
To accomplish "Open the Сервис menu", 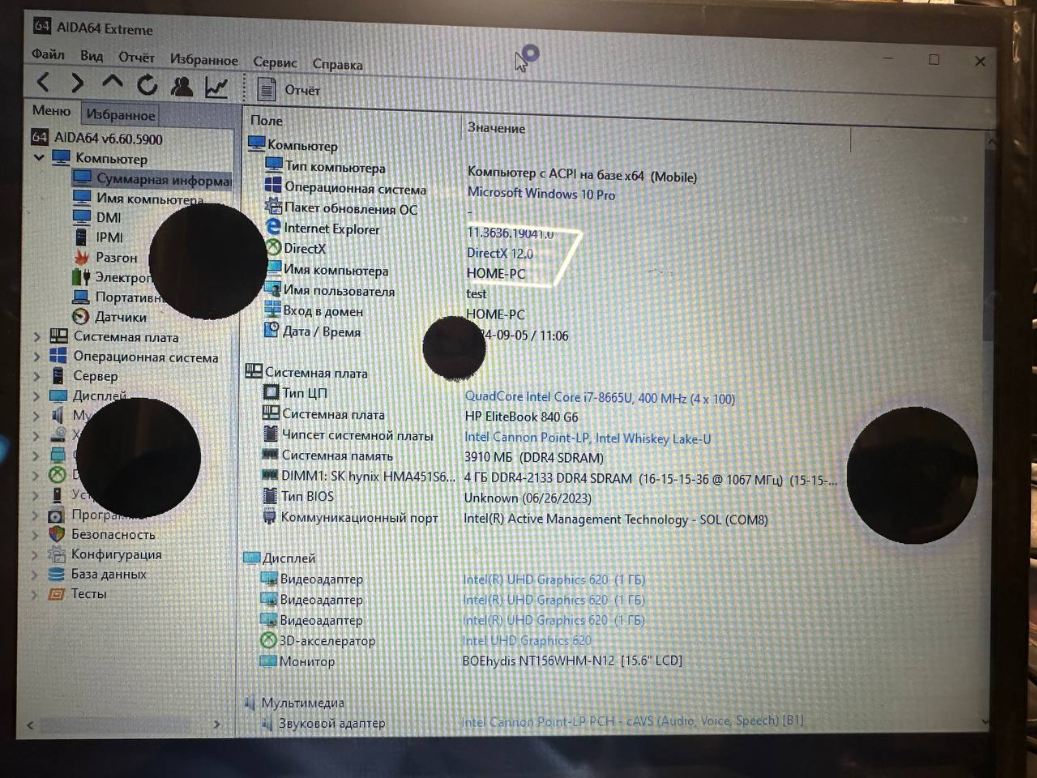I will [x=274, y=63].
